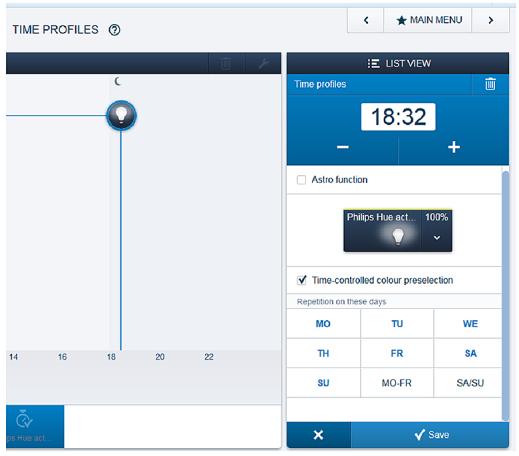519x456 pixels.
Task: Expand the Philips Hue 100% dropdown chevron
Action: pyautogui.click(x=437, y=238)
